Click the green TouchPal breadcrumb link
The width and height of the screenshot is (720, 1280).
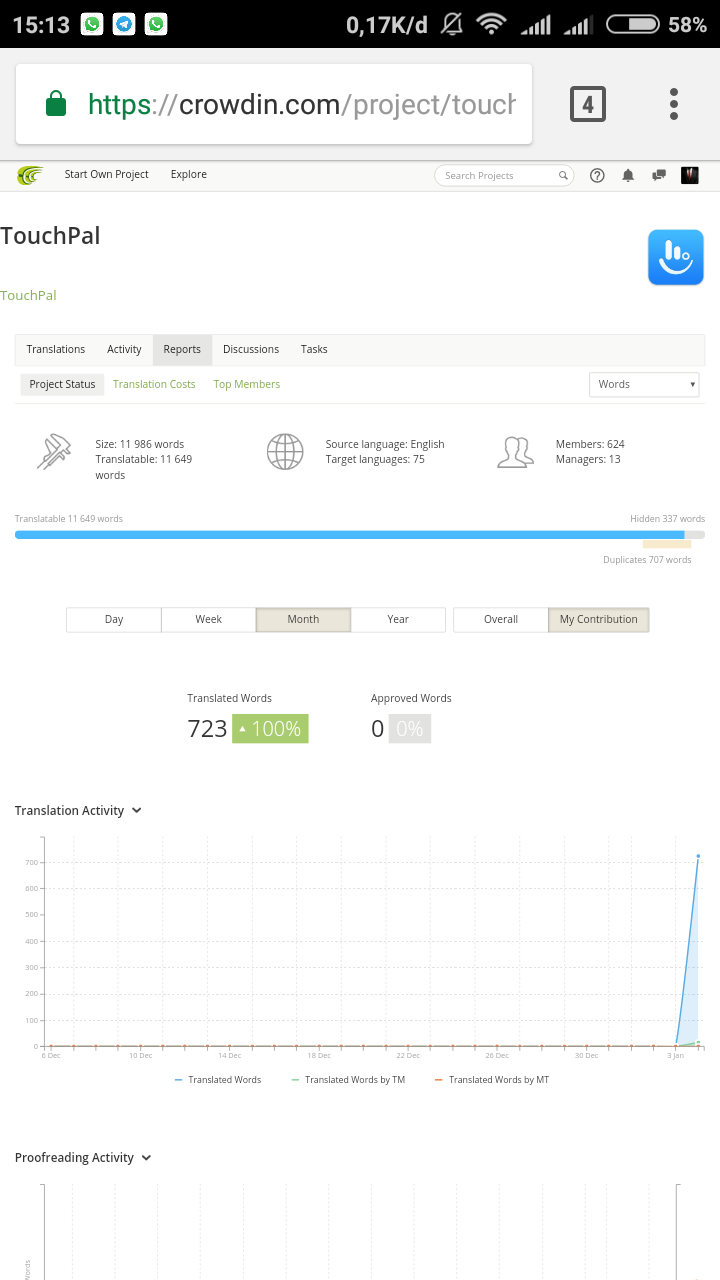tap(28, 295)
